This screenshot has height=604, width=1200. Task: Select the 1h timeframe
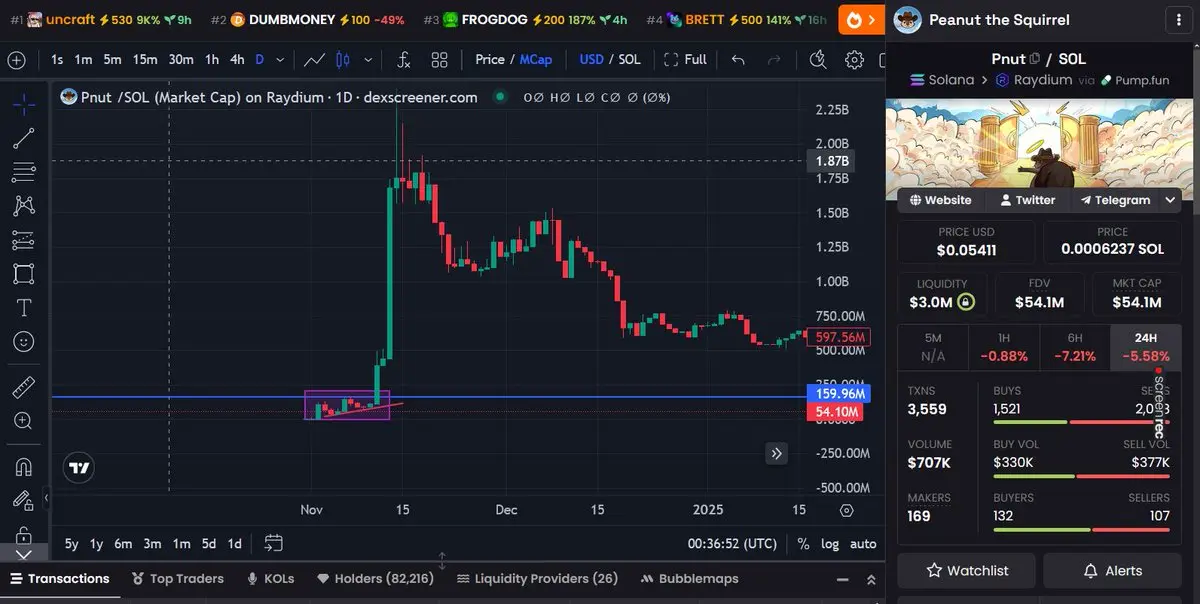[x=212, y=60]
